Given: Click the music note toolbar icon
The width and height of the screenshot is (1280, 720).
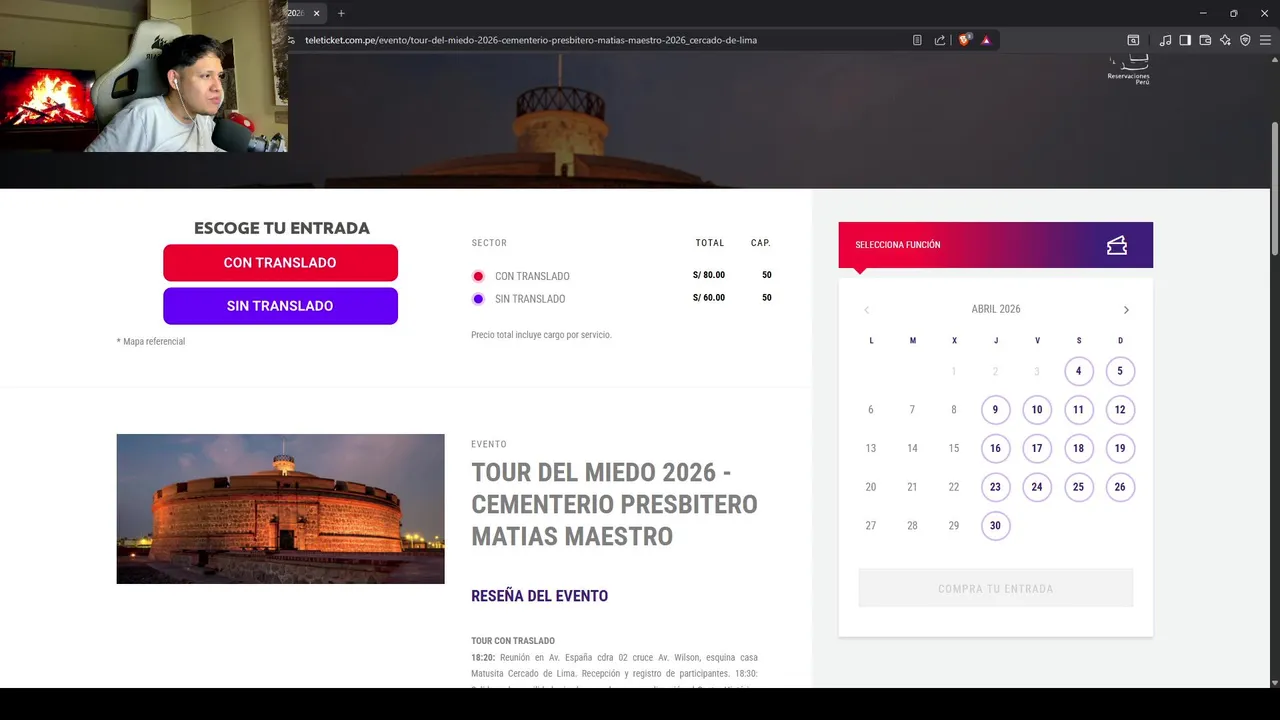Looking at the screenshot, I should [1165, 40].
